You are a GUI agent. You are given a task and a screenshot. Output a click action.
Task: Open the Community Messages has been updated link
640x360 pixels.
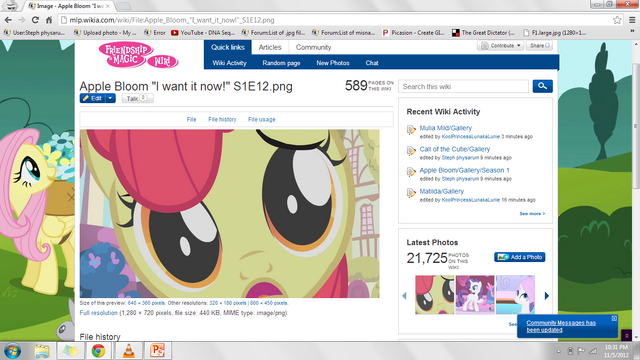pos(561,326)
